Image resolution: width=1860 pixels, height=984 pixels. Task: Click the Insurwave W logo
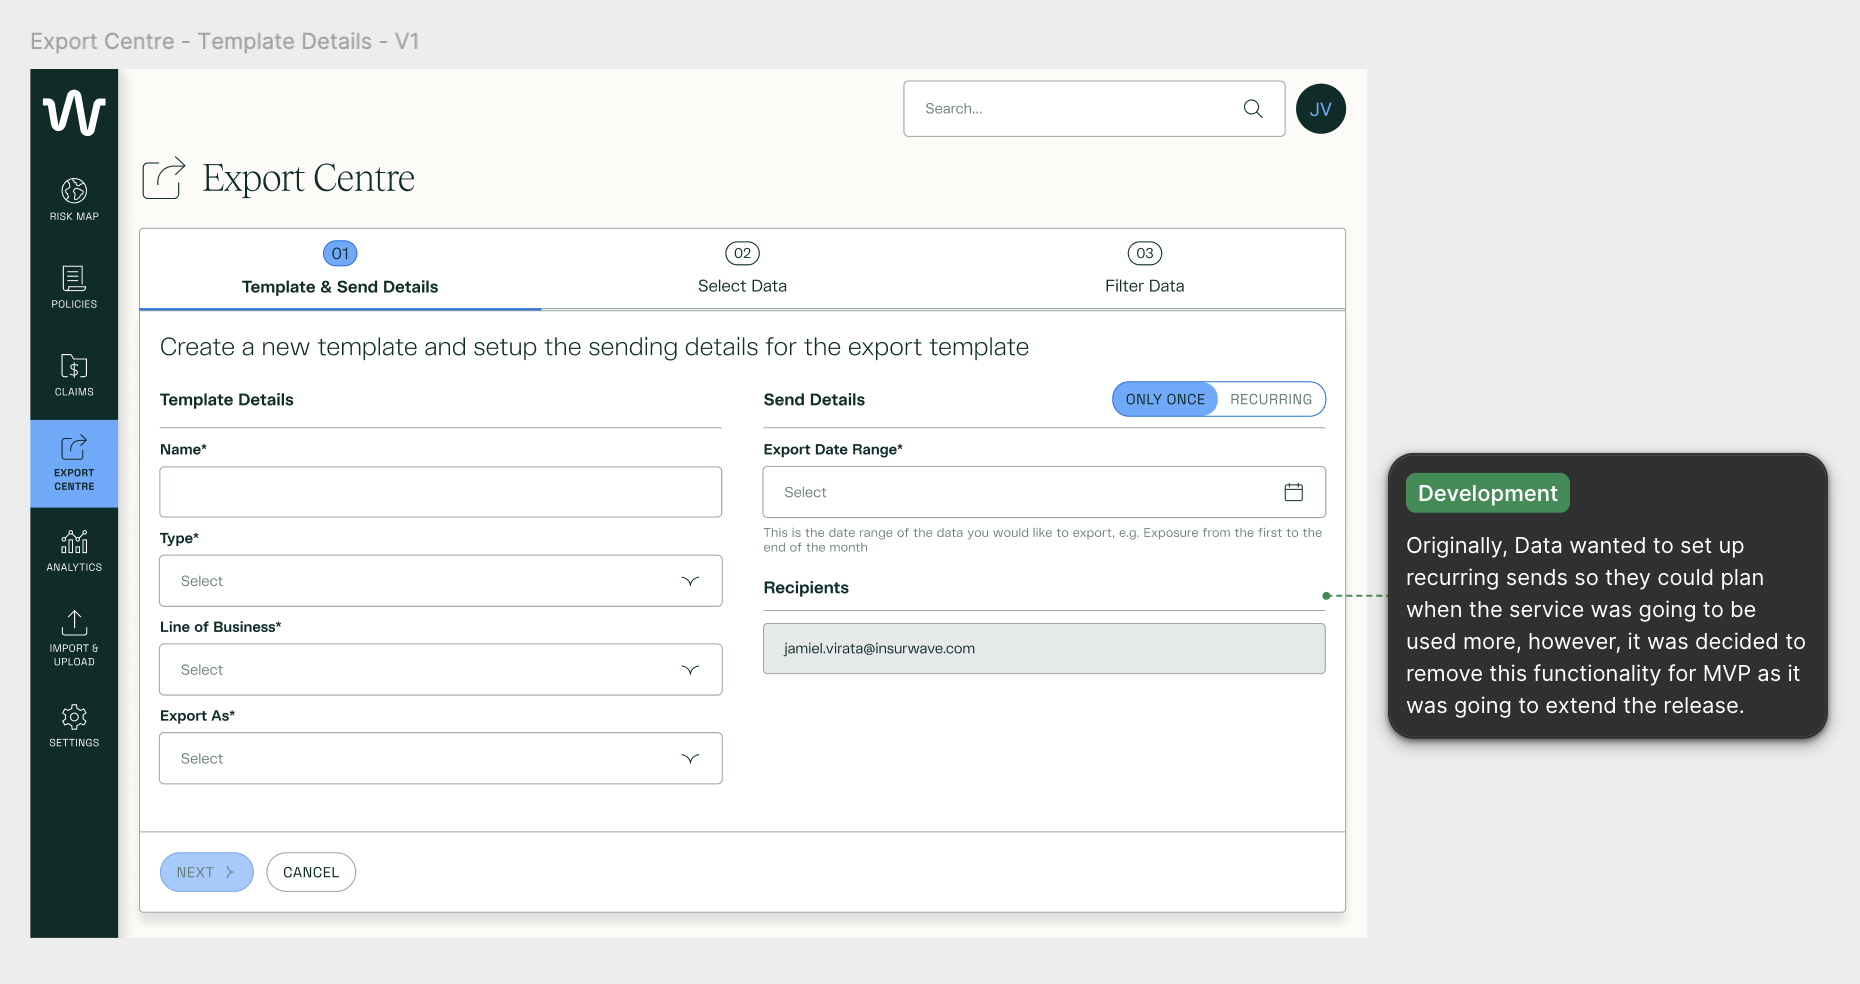(x=74, y=112)
